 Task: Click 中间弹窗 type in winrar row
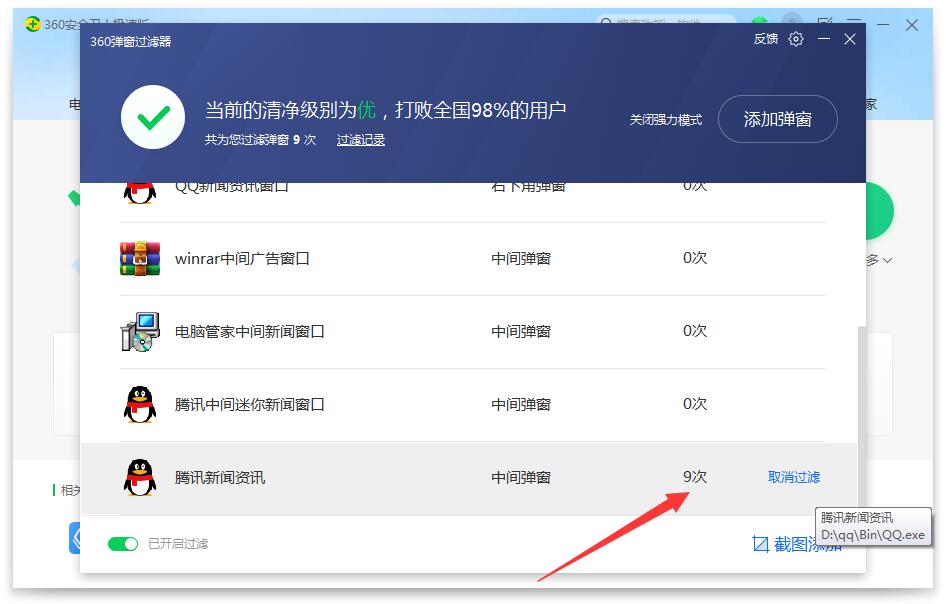521,259
